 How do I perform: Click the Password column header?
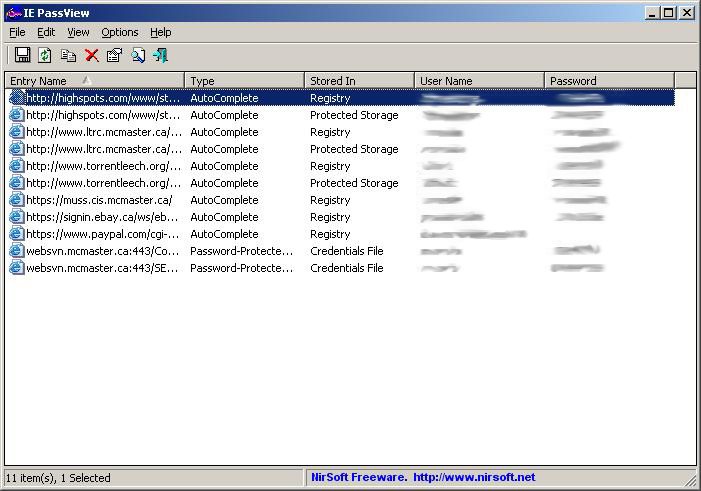click(609, 81)
